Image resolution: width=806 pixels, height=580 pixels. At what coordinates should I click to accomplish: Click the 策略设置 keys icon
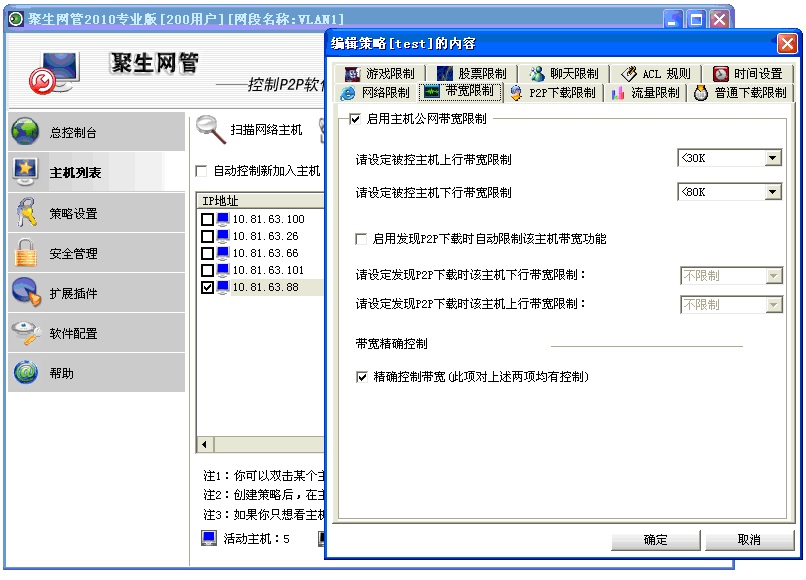[x=26, y=213]
